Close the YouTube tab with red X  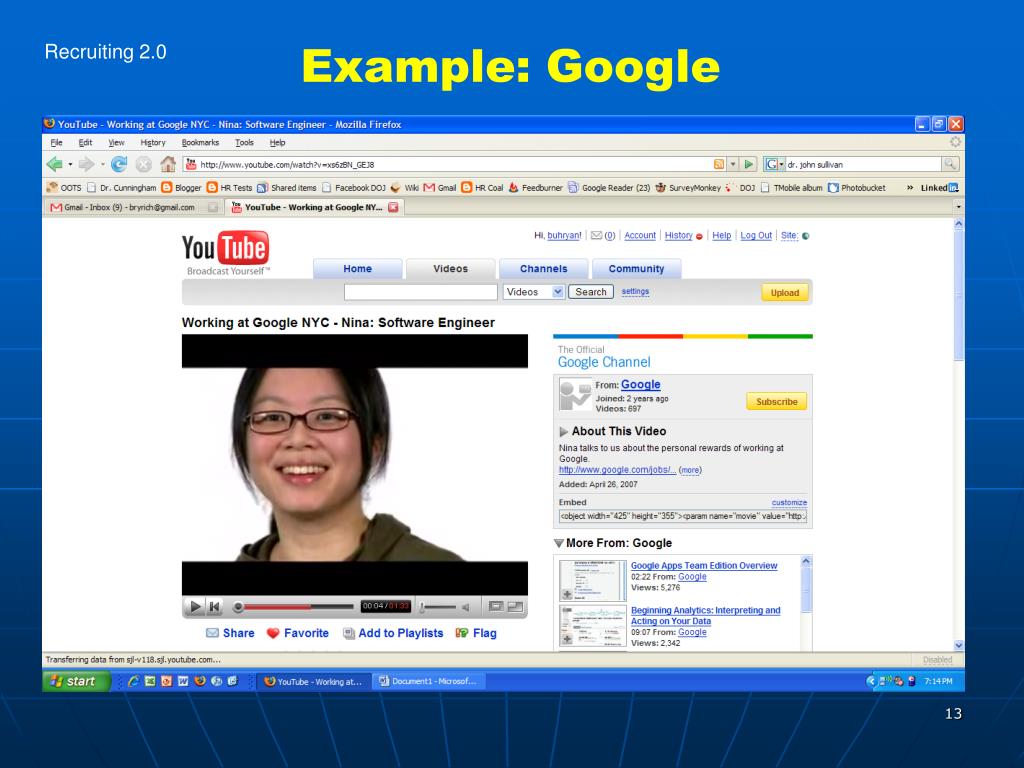pos(393,207)
